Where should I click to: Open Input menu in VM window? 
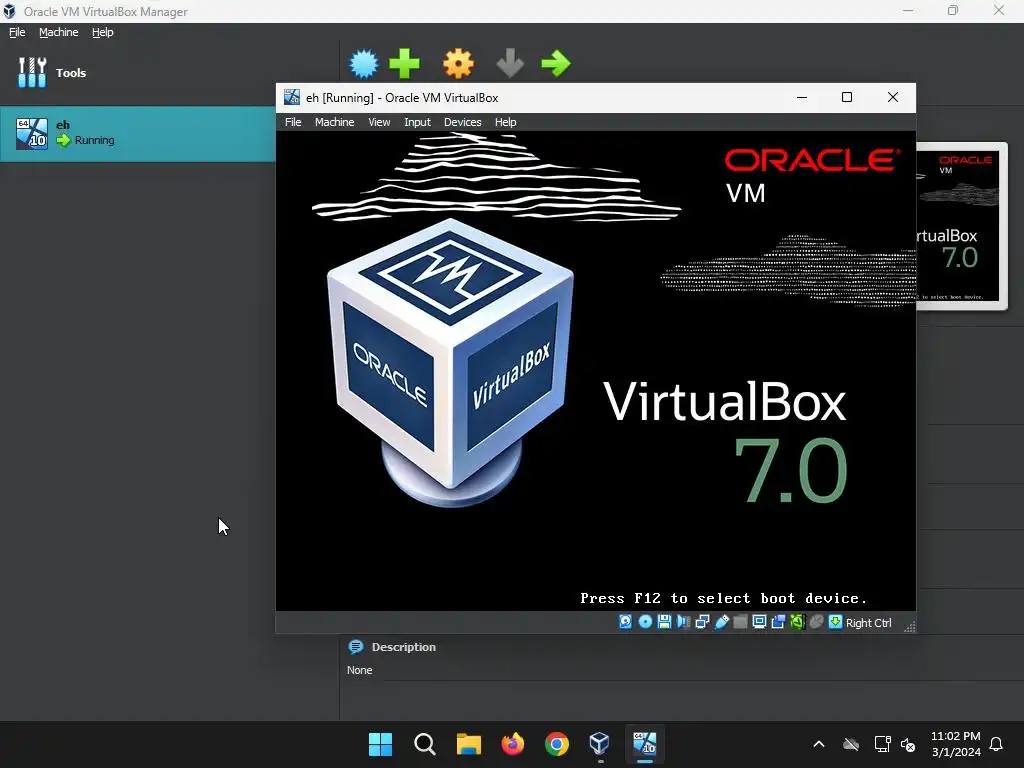click(417, 122)
